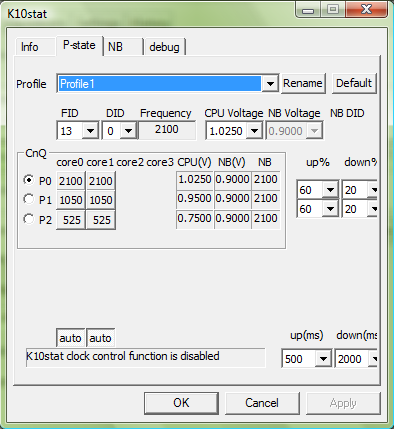Open the second down% dropdown showing 20
This screenshot has width=394, height=429.
[x=359, y=209]
